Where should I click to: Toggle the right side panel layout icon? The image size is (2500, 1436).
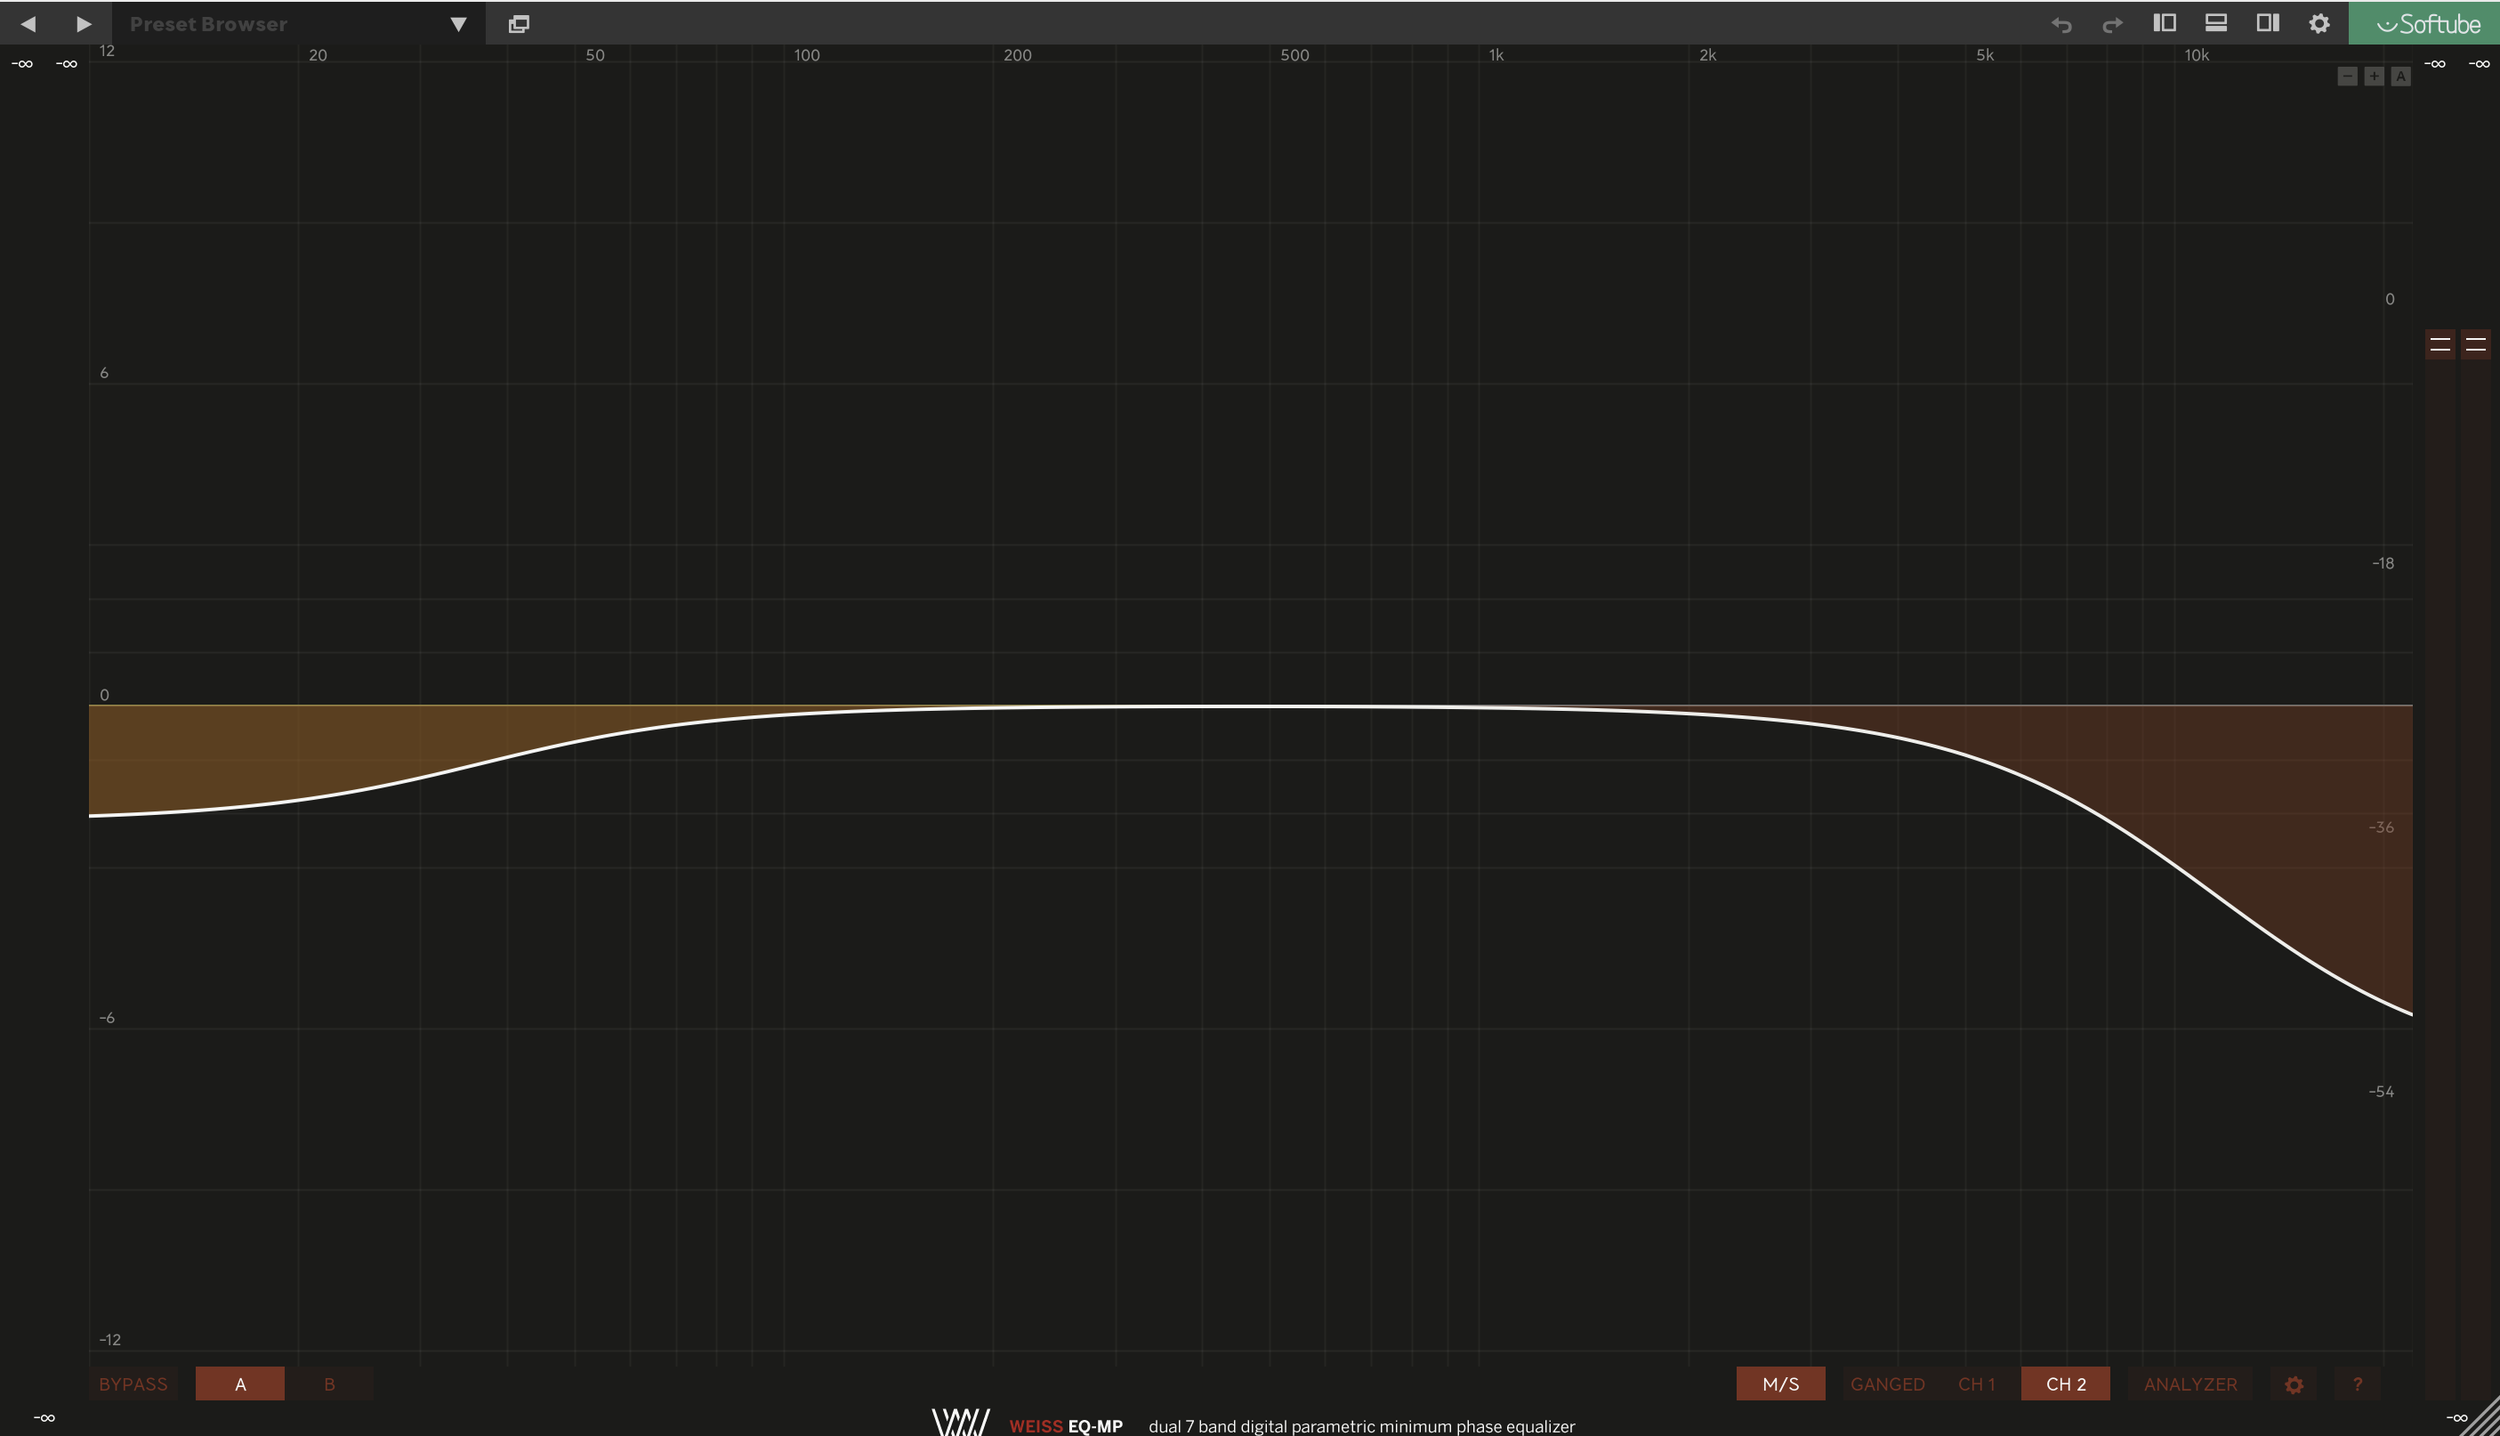click(x=2268, y=23)
